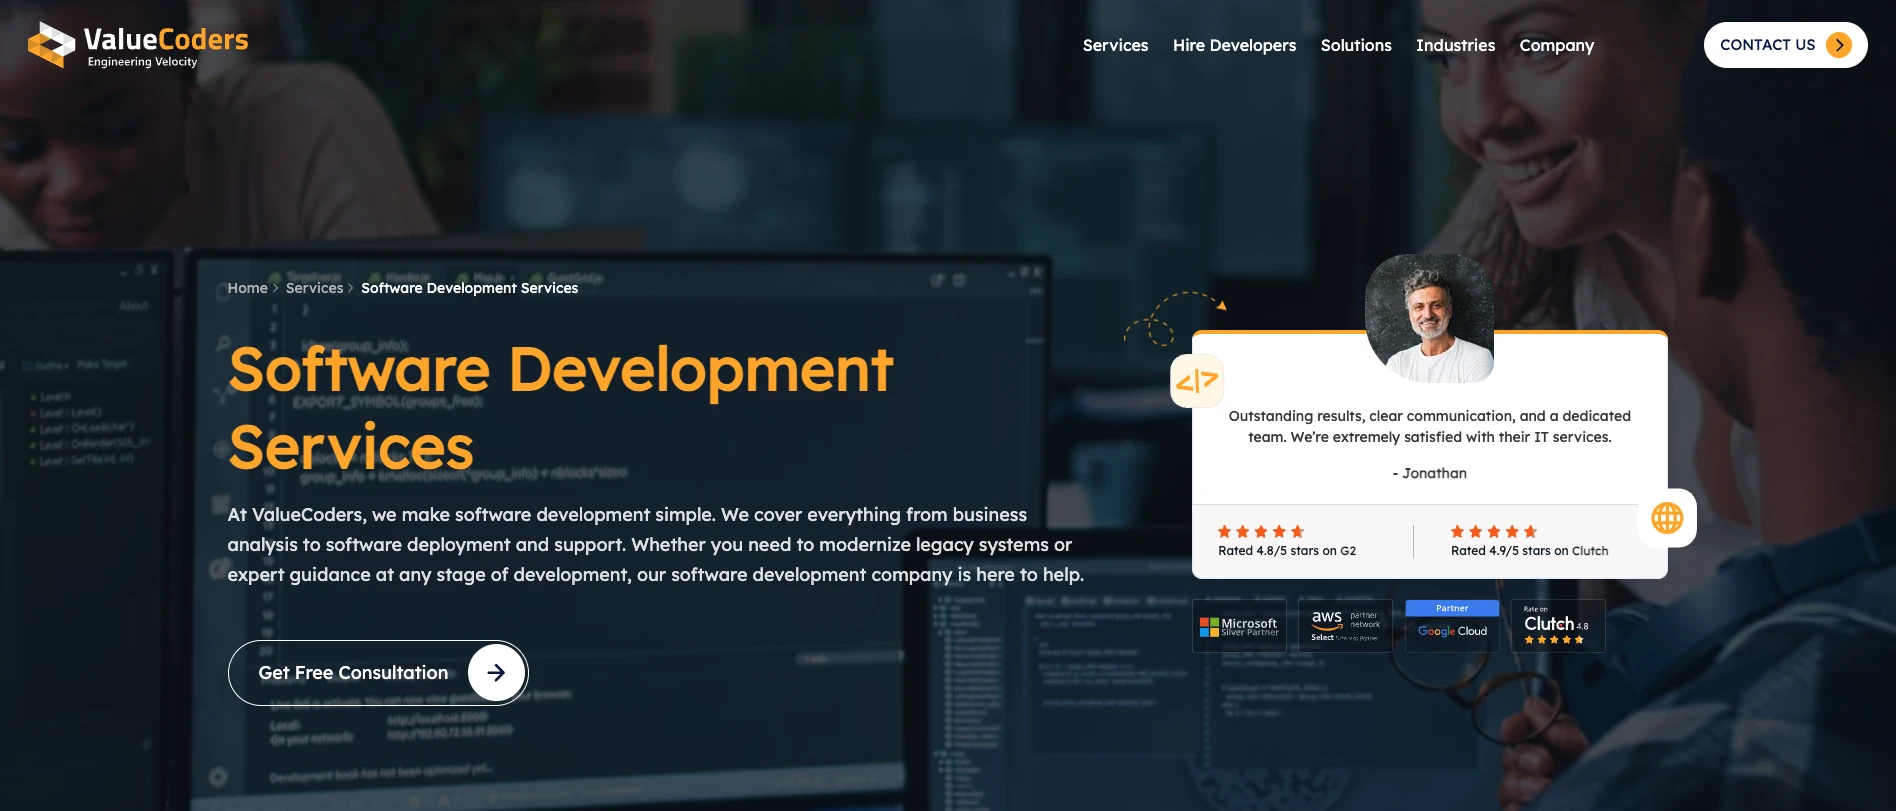Click the Clutch star rating icons
1896x811 pixels.
tap(1494, 532)
